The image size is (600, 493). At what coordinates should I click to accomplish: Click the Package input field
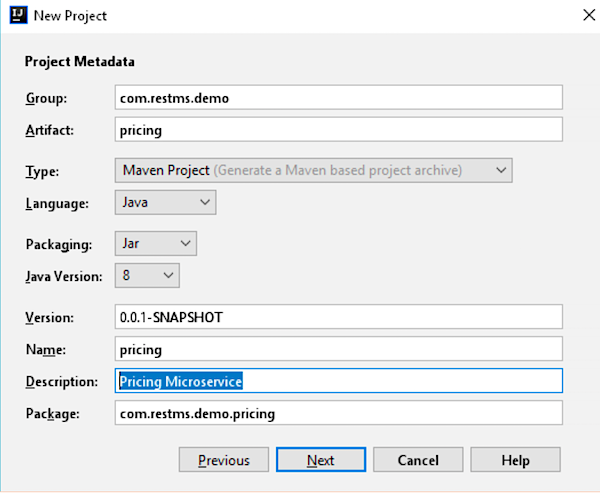click(x=339, y=413)
